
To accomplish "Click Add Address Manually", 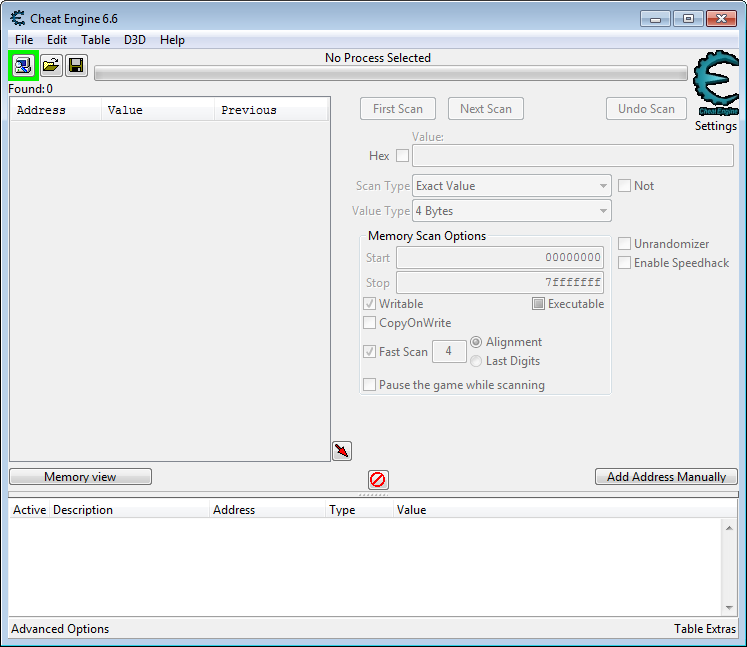I will (666, 477).
